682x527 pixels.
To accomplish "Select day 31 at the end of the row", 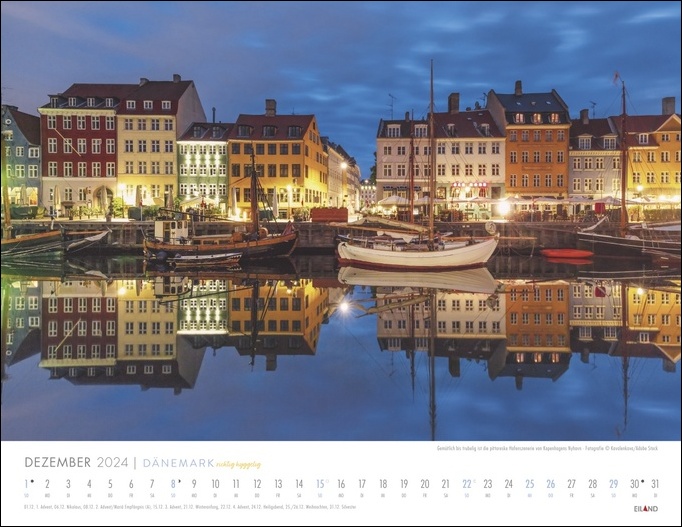I will click(655, 484).
